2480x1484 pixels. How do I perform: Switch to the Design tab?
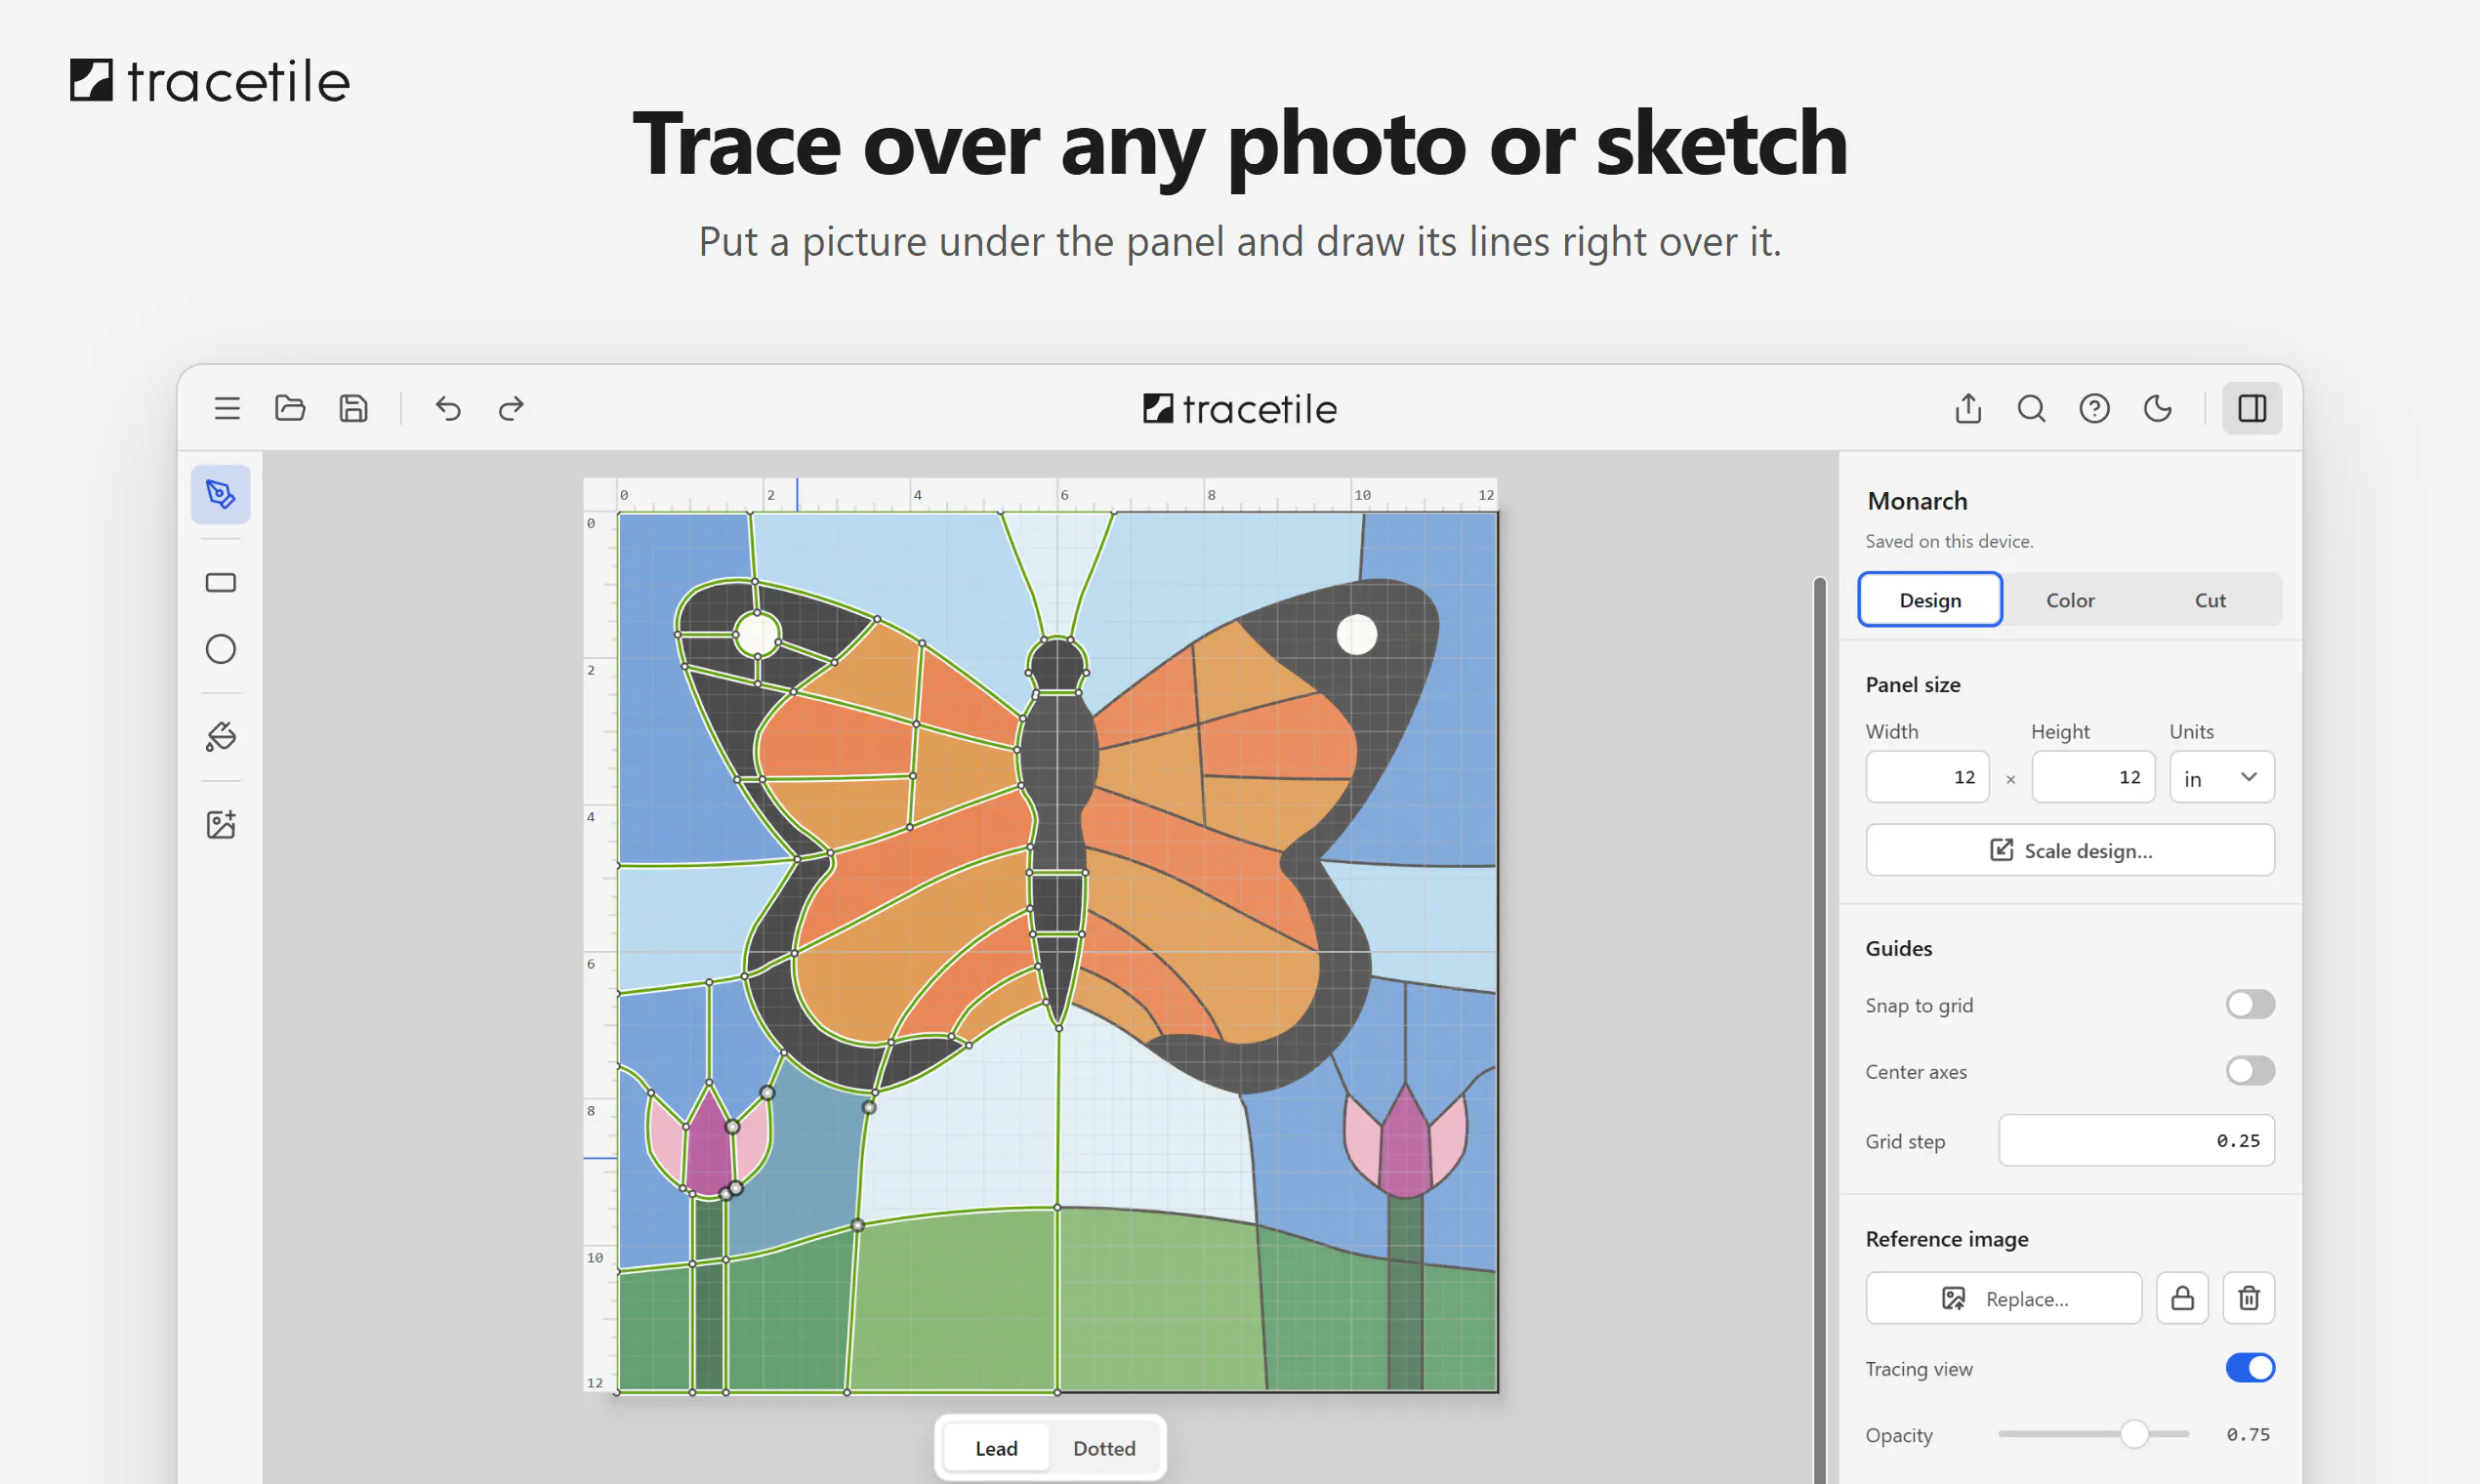point(1930,600)
